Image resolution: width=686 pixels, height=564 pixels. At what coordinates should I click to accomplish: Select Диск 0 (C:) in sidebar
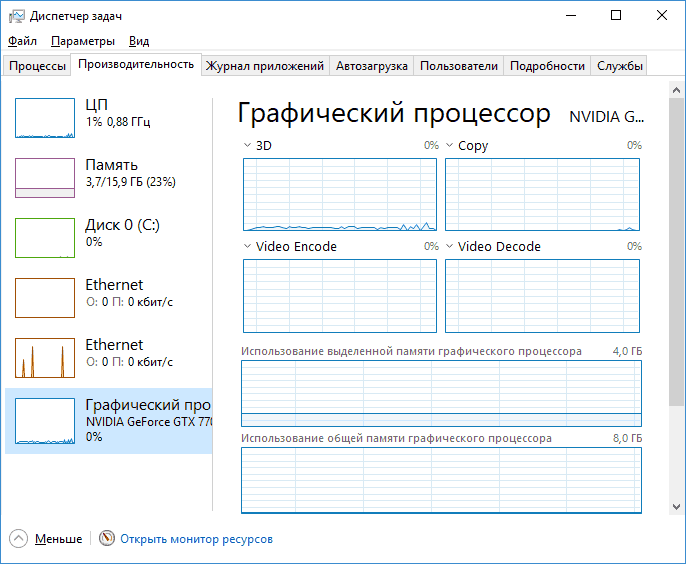pyautogui.click(x=108, y=238)
